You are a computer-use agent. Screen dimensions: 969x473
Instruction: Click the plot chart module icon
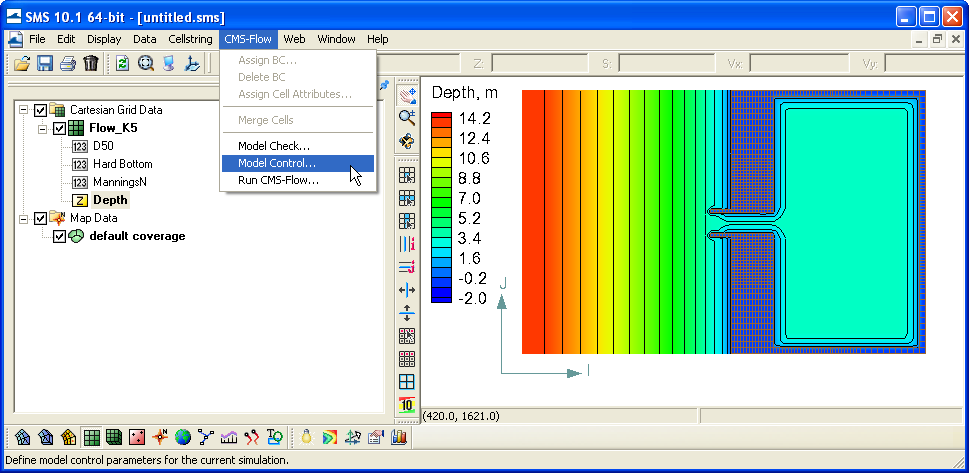pyautogui.click(x=229, y=438)
